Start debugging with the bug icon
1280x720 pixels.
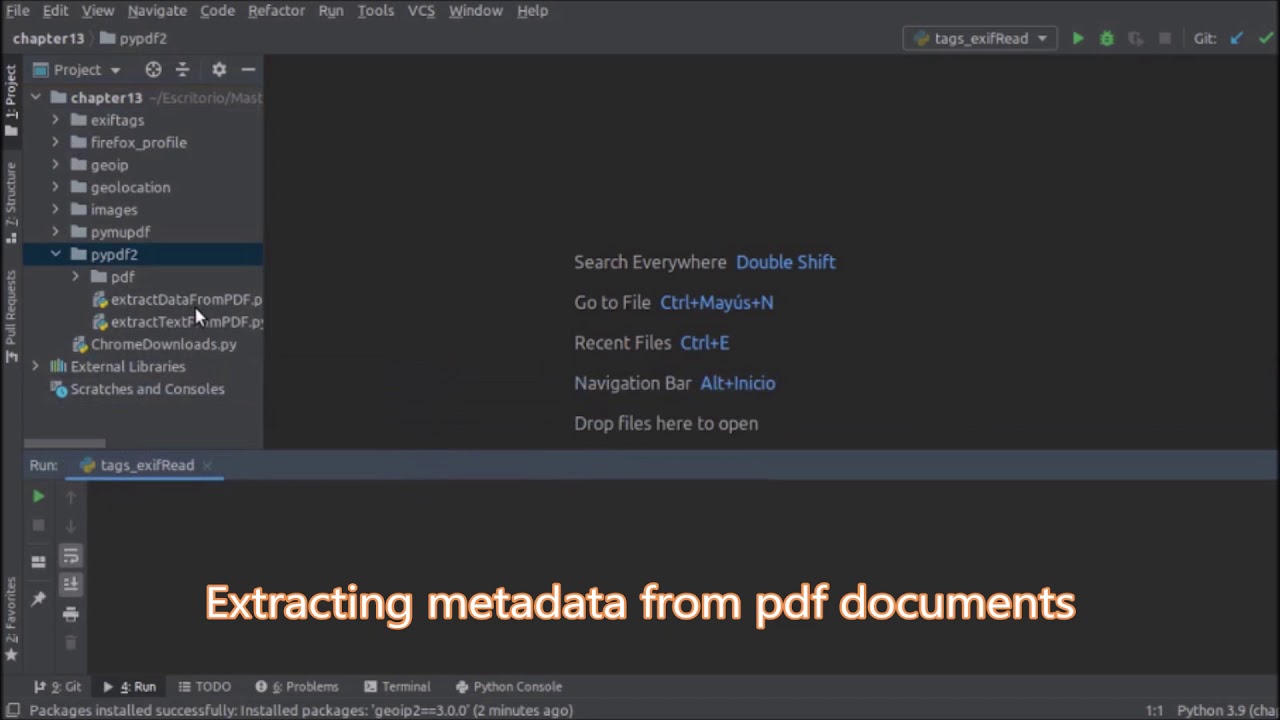1107,38
